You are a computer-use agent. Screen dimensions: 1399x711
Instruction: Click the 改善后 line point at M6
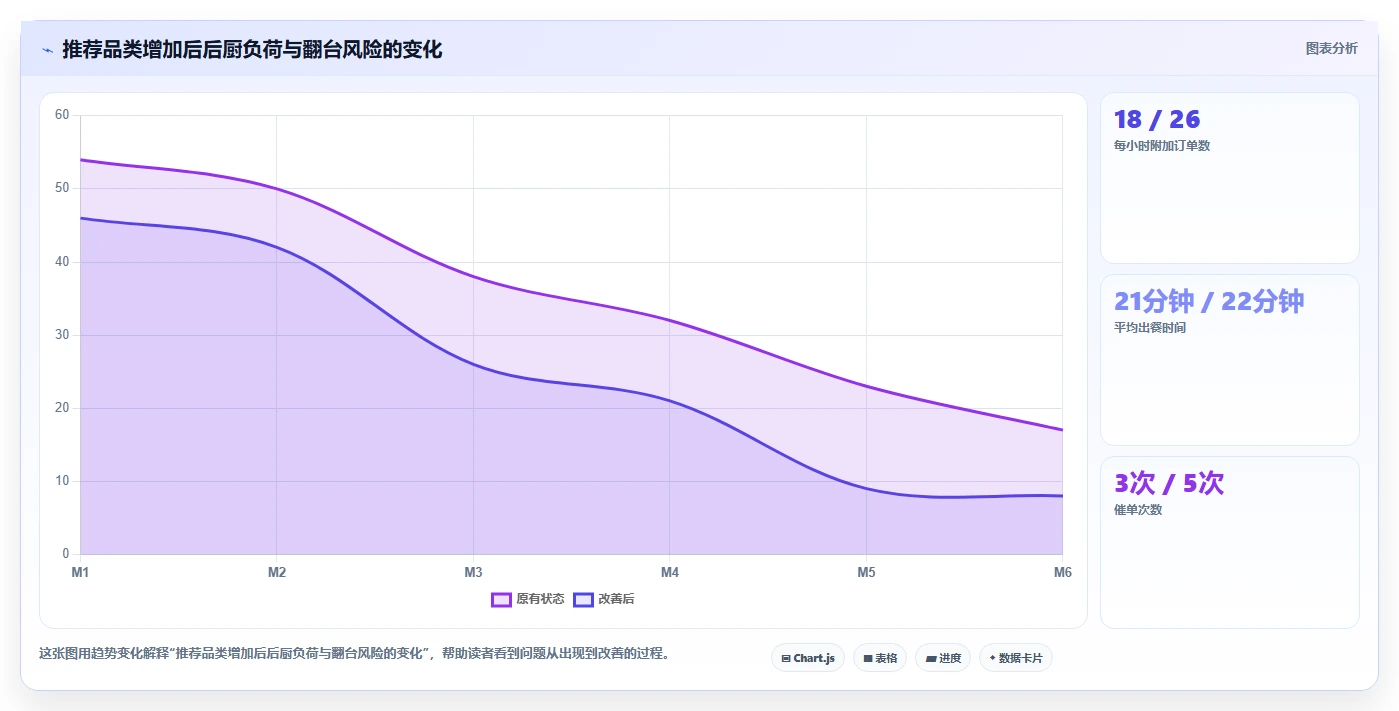coord(1062,496)
